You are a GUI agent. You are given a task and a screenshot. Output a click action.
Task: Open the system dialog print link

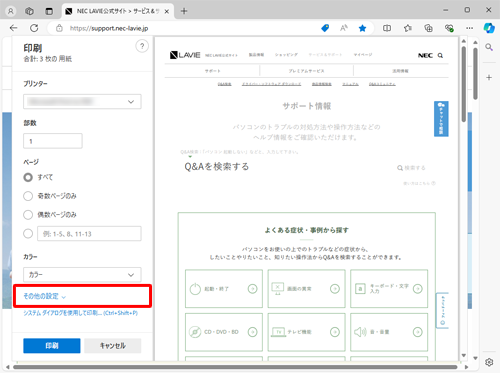(80, 313)
